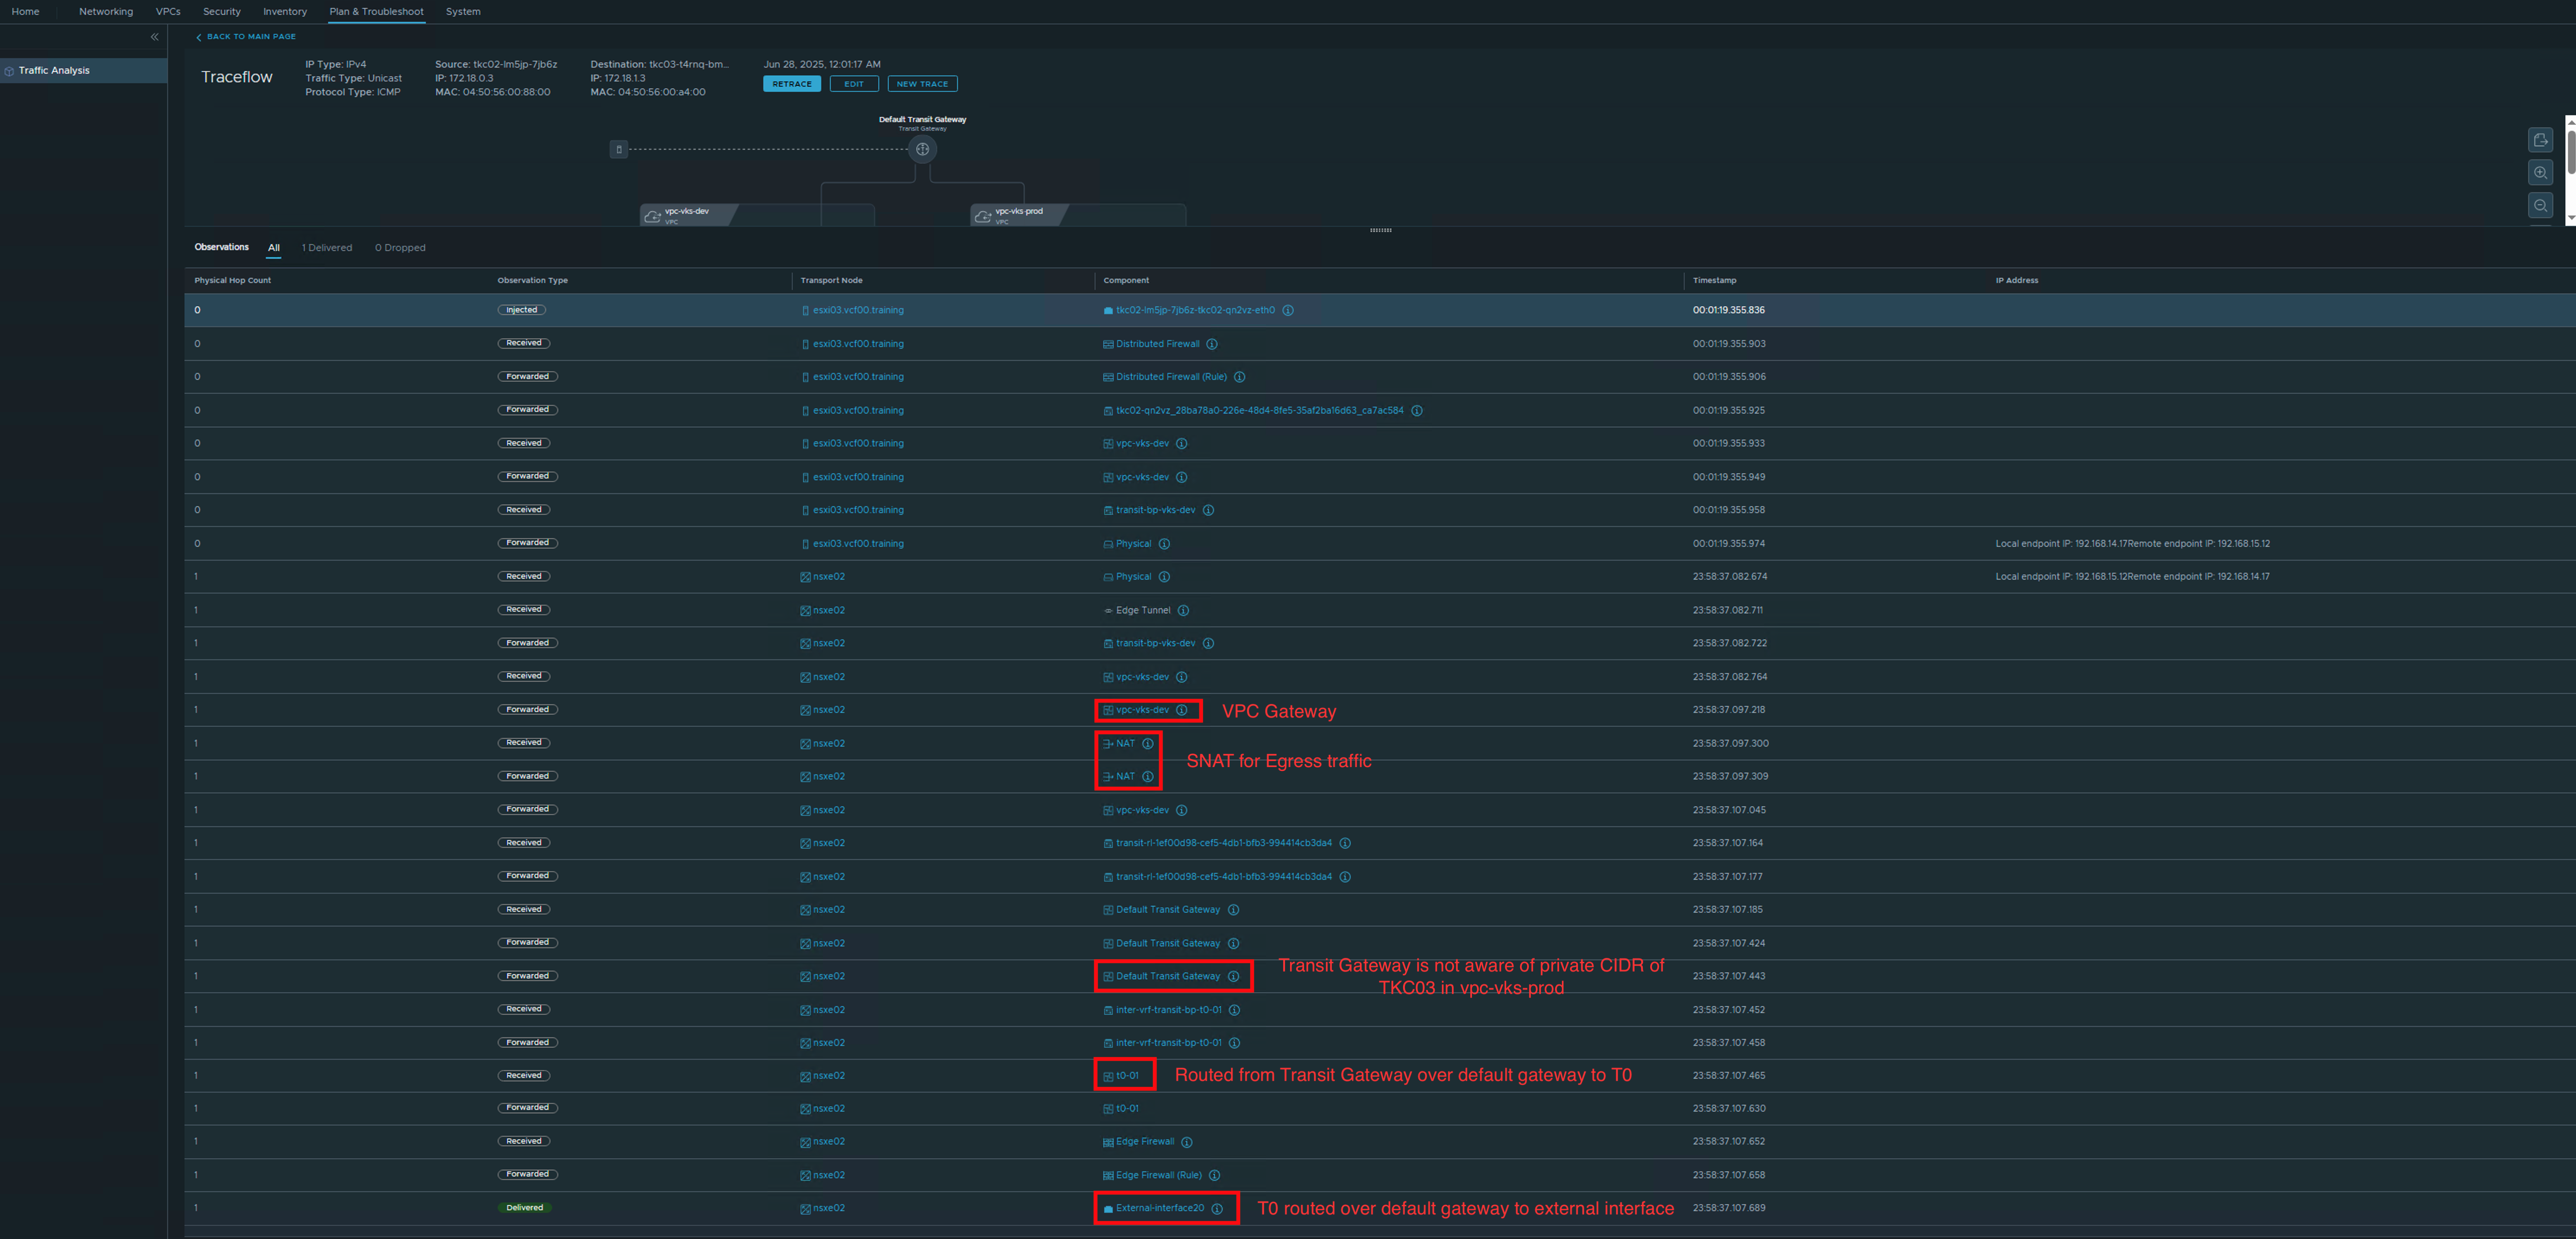Open info for tkc02-lm5jp-7jb6z-tkc02-qn2vz-eth0 component
This screenshot has width=2576, height=1239.
(x=1288, y=310)
